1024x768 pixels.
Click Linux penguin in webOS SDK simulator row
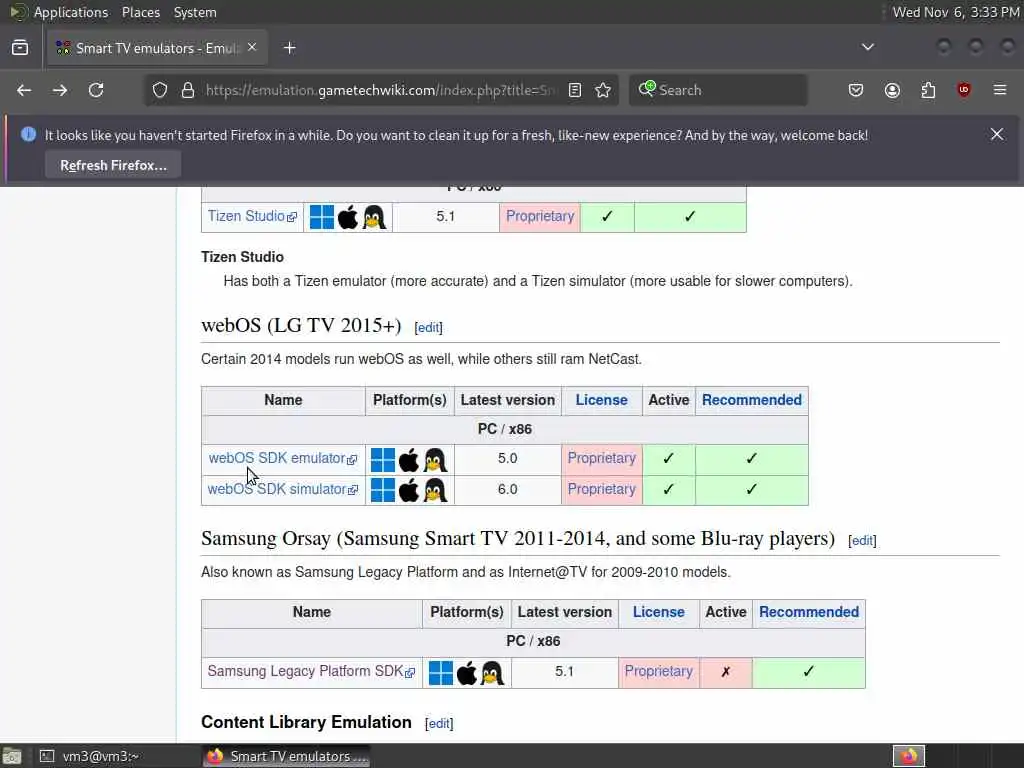coord(435,490)
